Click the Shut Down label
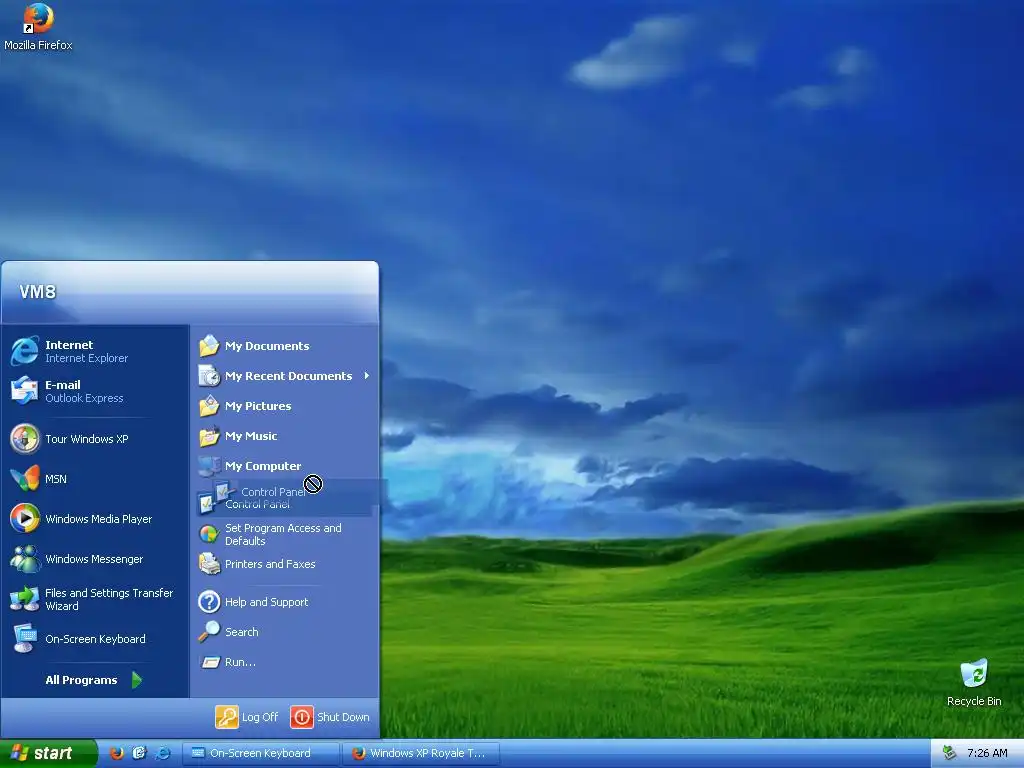1024x768 pixels. pyautogui.click(x=344, y=717)
